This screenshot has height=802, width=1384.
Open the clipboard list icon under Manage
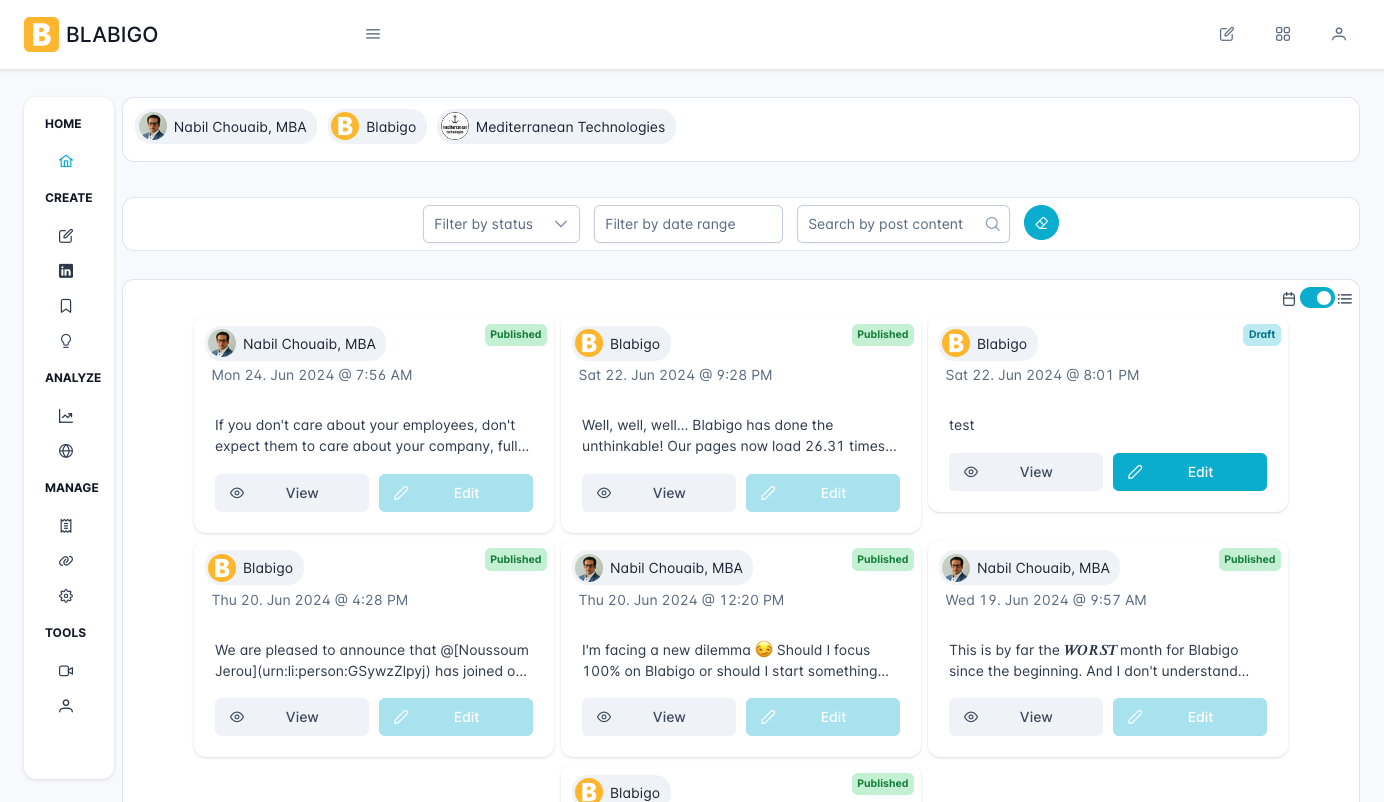coord(66,526)
